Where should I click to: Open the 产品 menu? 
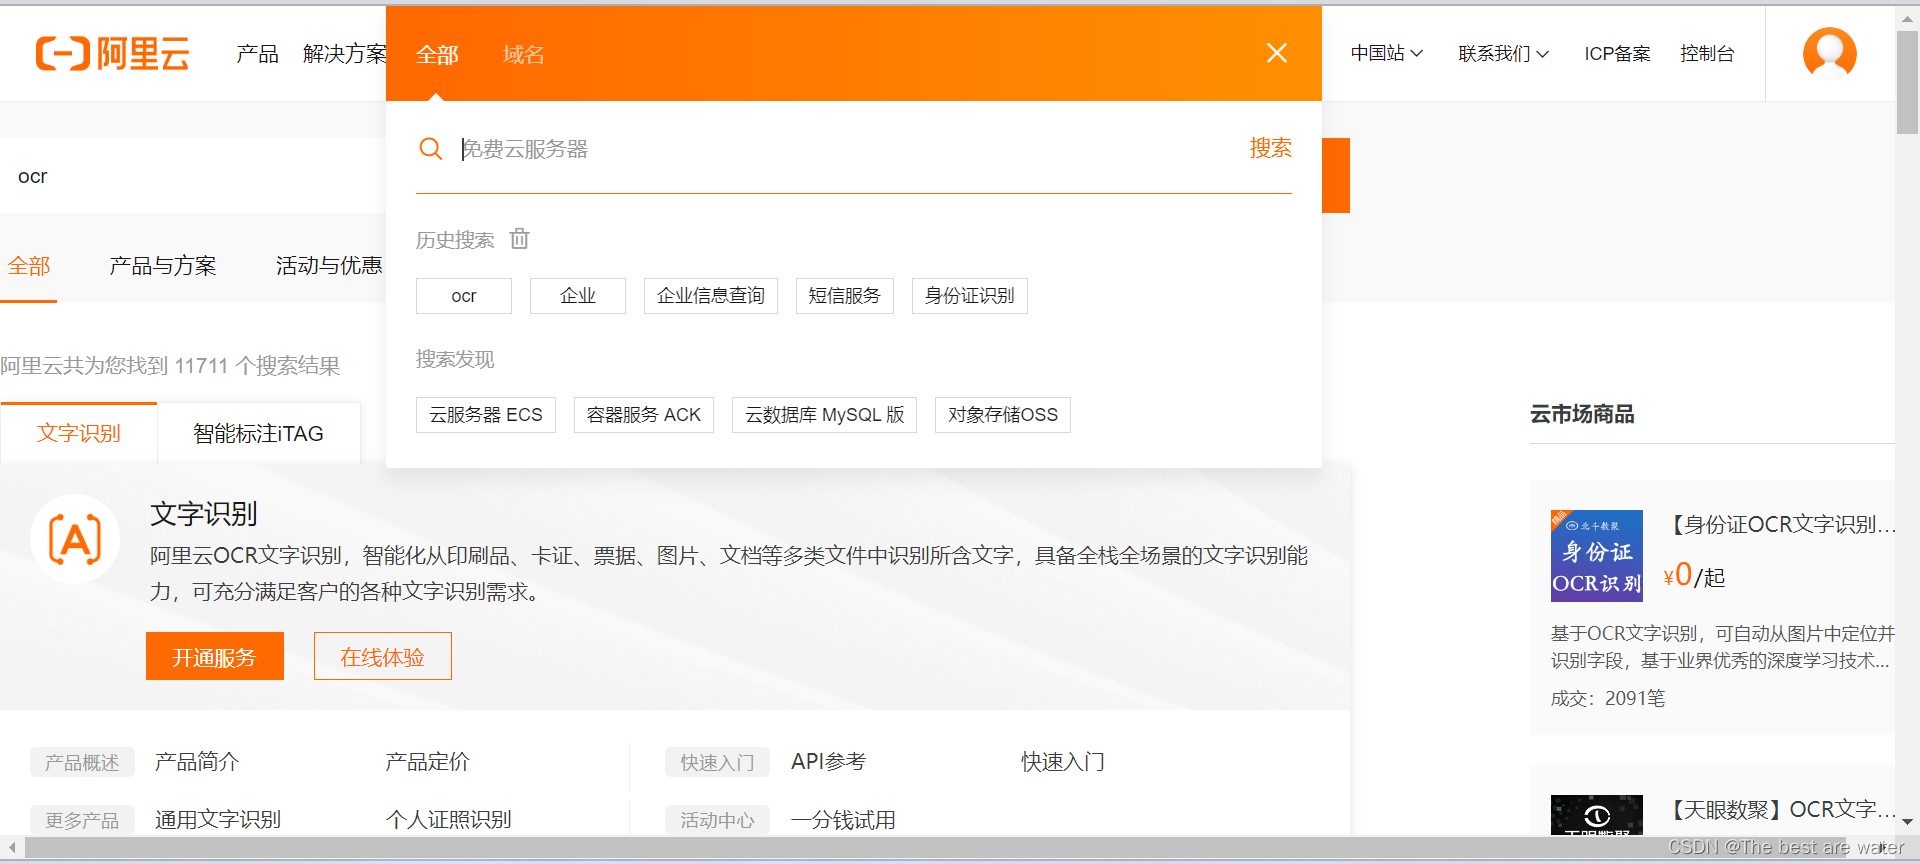coord(257,53)
